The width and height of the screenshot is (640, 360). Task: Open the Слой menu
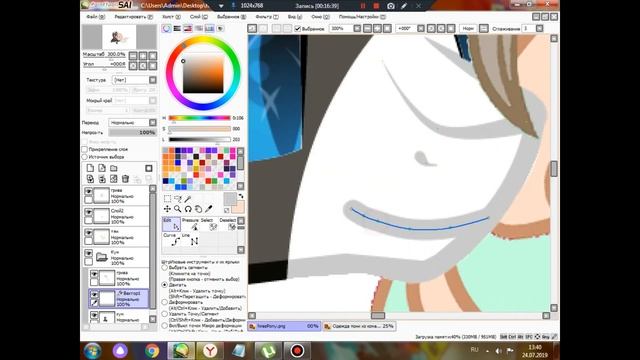point(199,17)
